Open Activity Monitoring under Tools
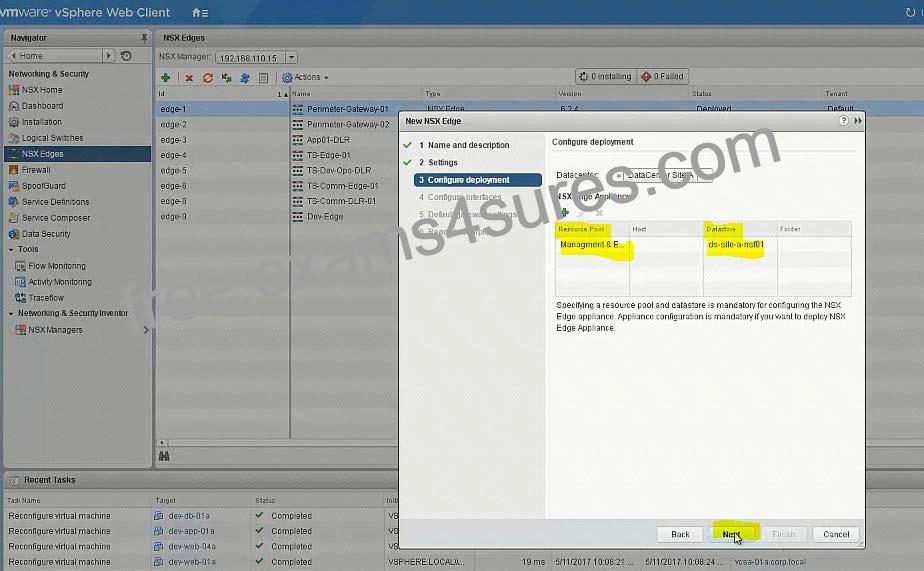Image resolution: width=924 pixels, height=571 pixels. (x=60, y=282)
